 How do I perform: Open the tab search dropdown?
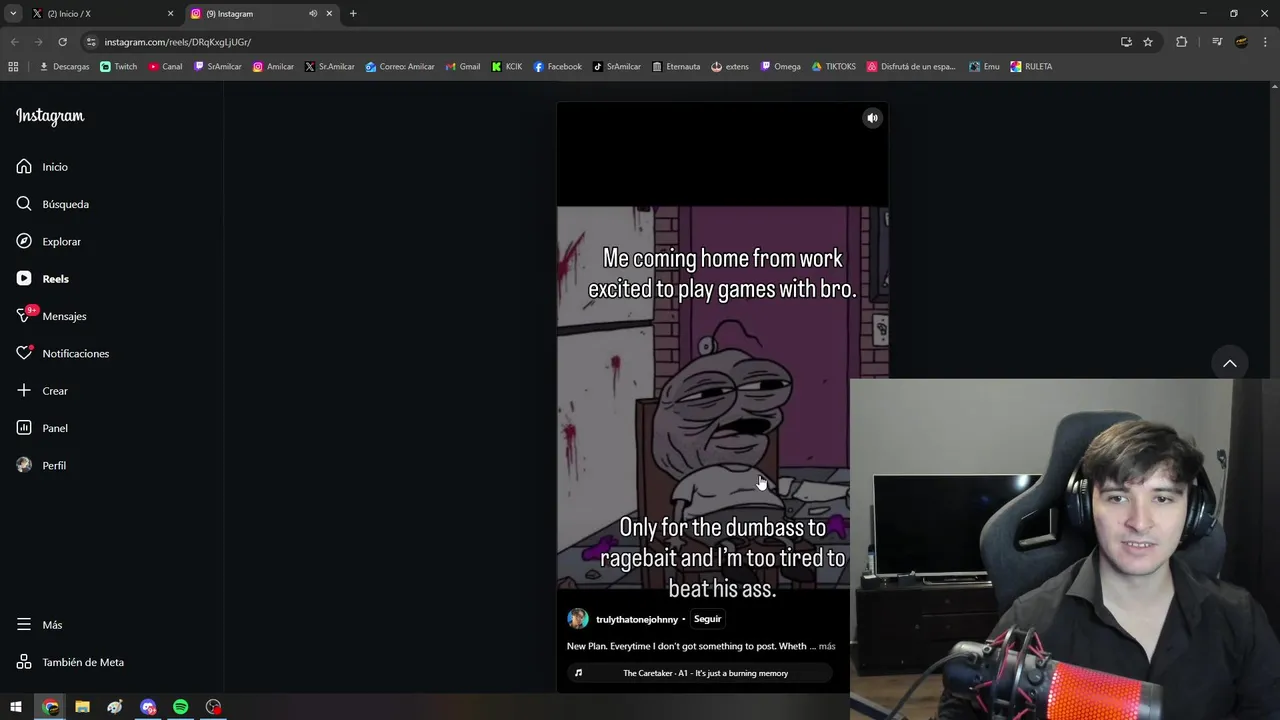13,14
